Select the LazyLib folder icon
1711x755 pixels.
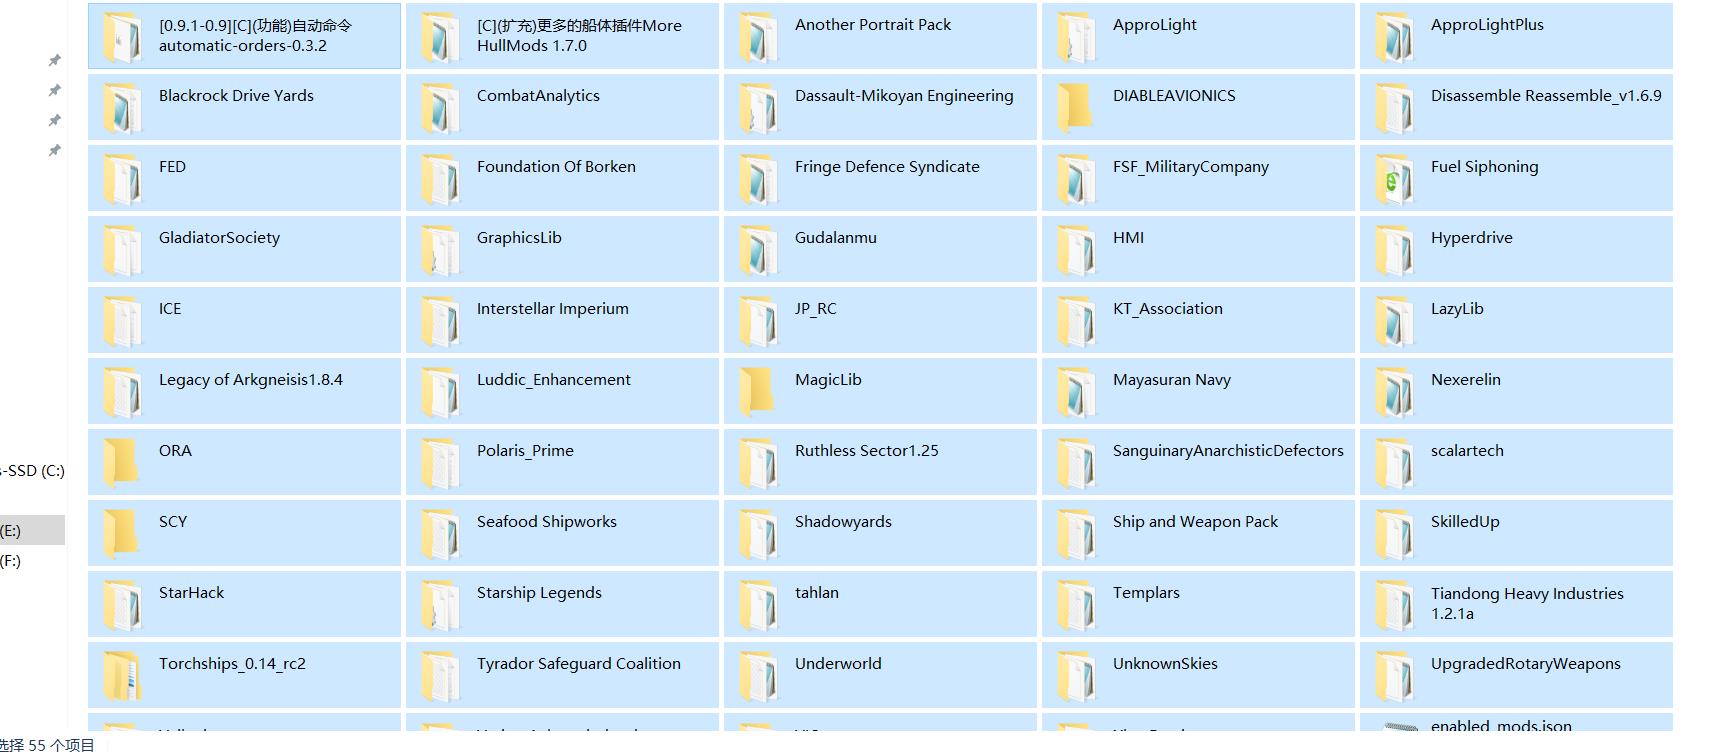pyautogui.click(x=1394, y=320)
